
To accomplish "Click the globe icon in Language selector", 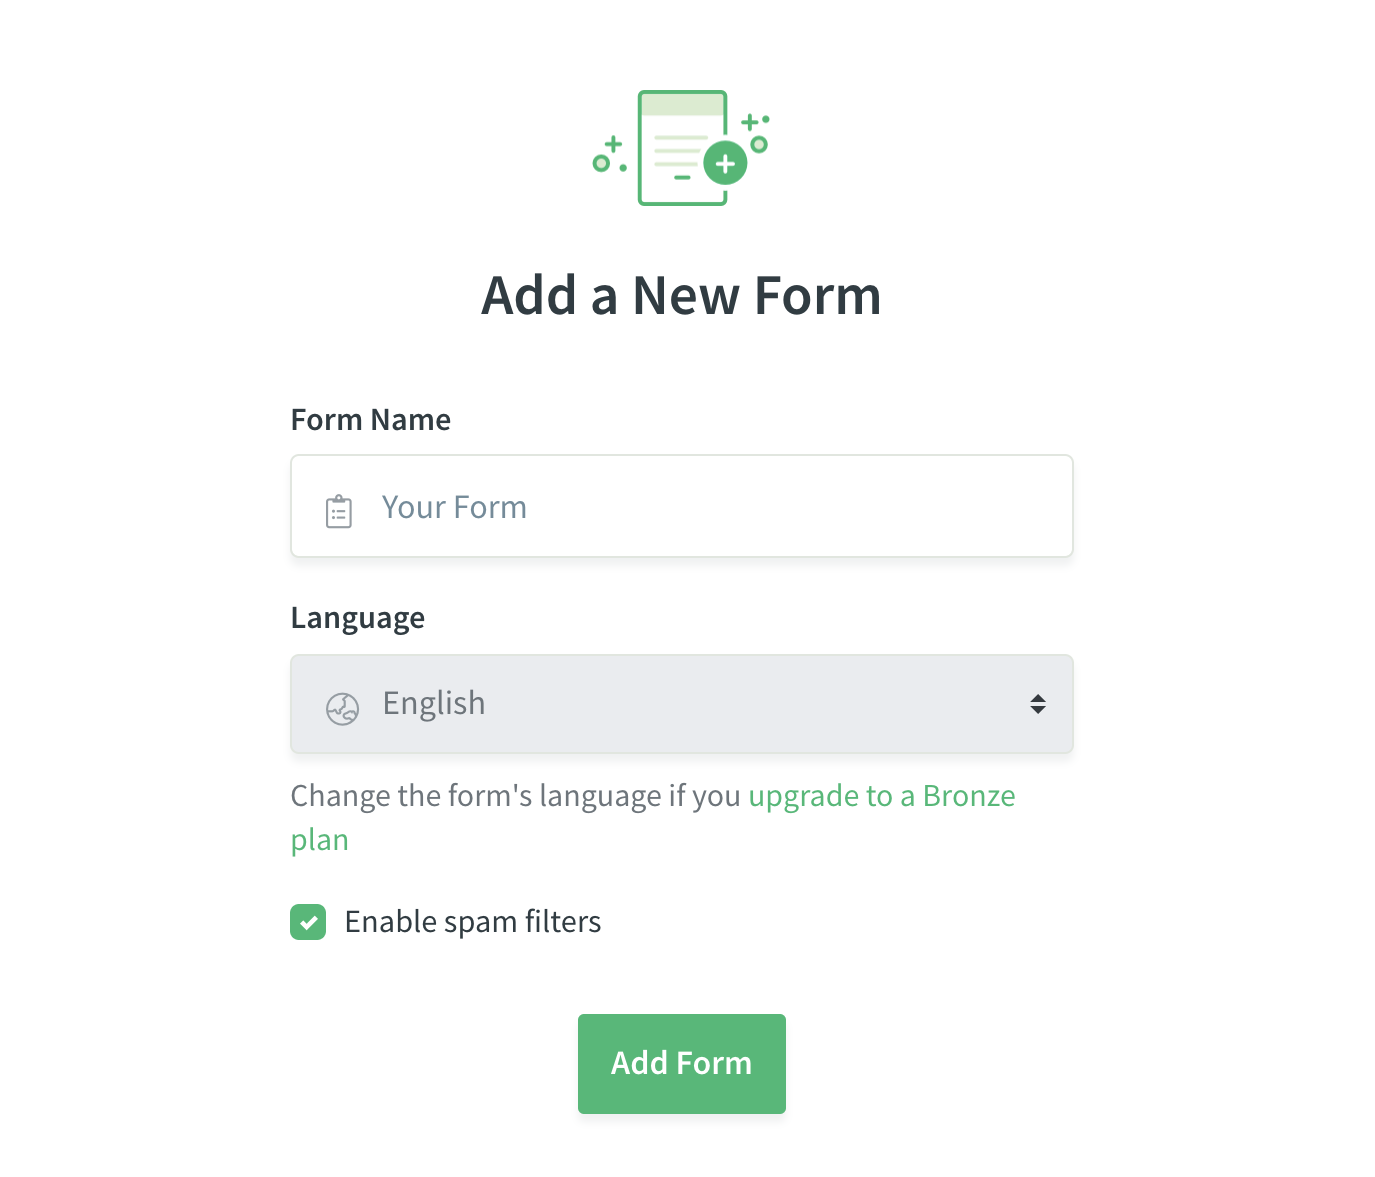I will [x=342, y=708].
